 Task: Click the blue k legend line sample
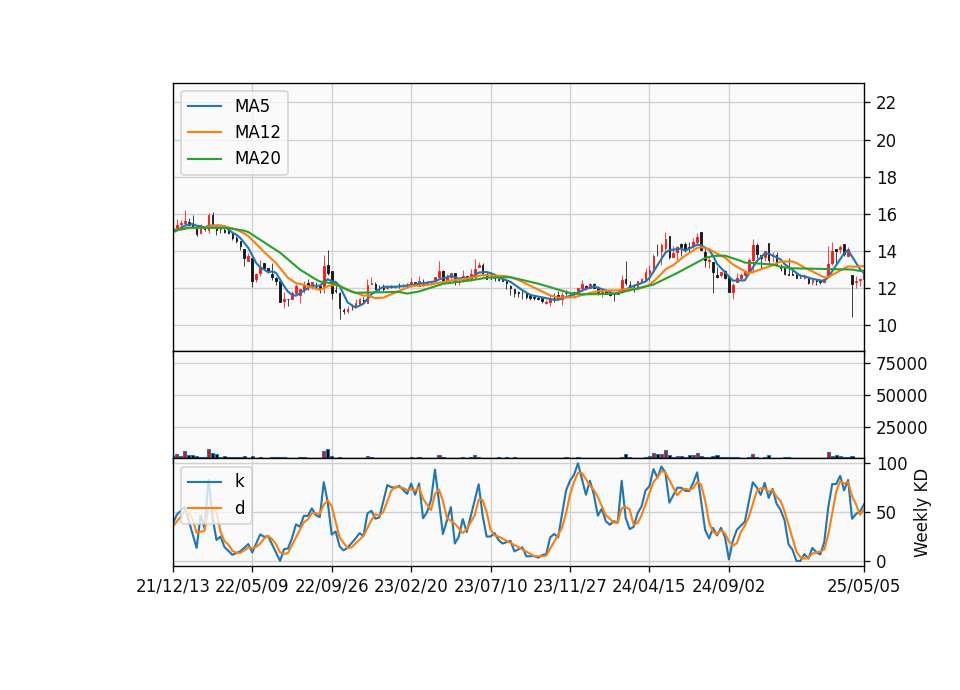click(x=204, y=482)
